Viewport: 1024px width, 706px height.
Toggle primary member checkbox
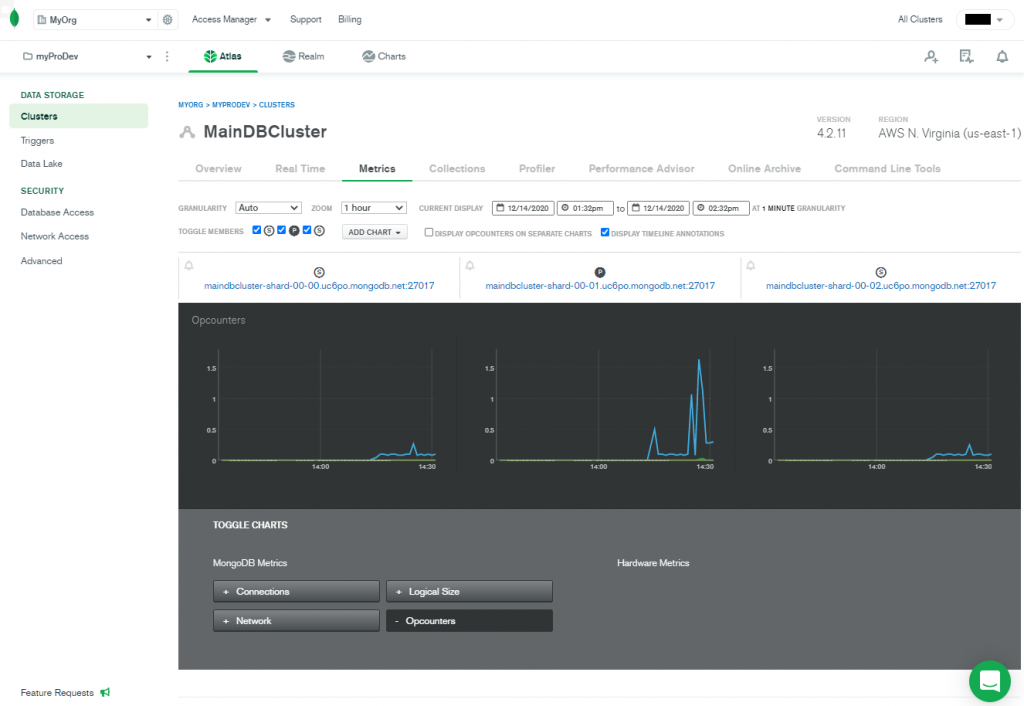pos(281,230)
